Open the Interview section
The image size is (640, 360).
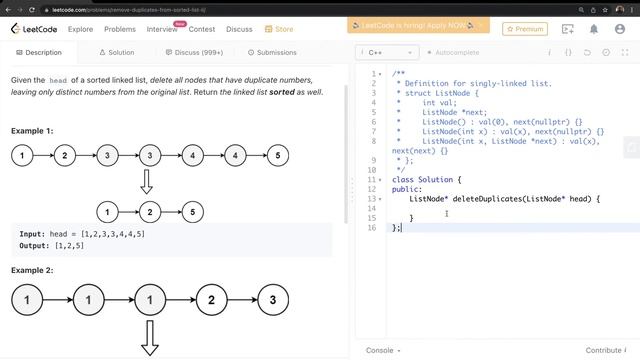(162, 29)
